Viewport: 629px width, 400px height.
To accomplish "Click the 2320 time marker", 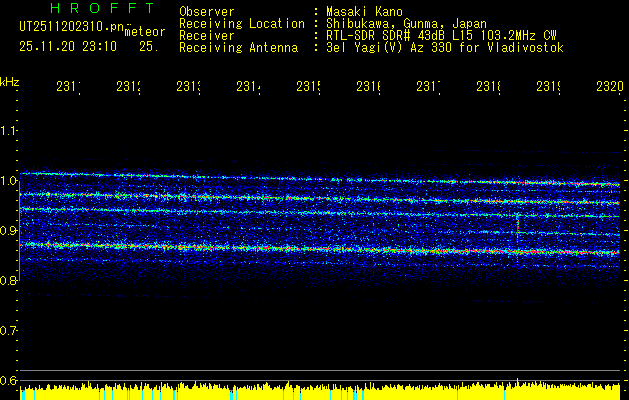I will [x=610, y=87].
